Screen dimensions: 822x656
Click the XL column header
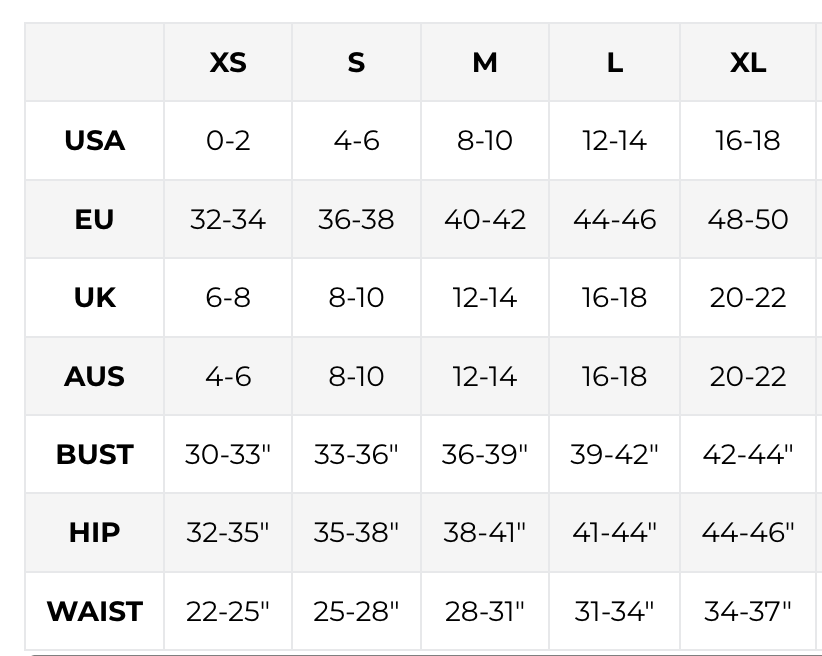(x=748, y=62)
